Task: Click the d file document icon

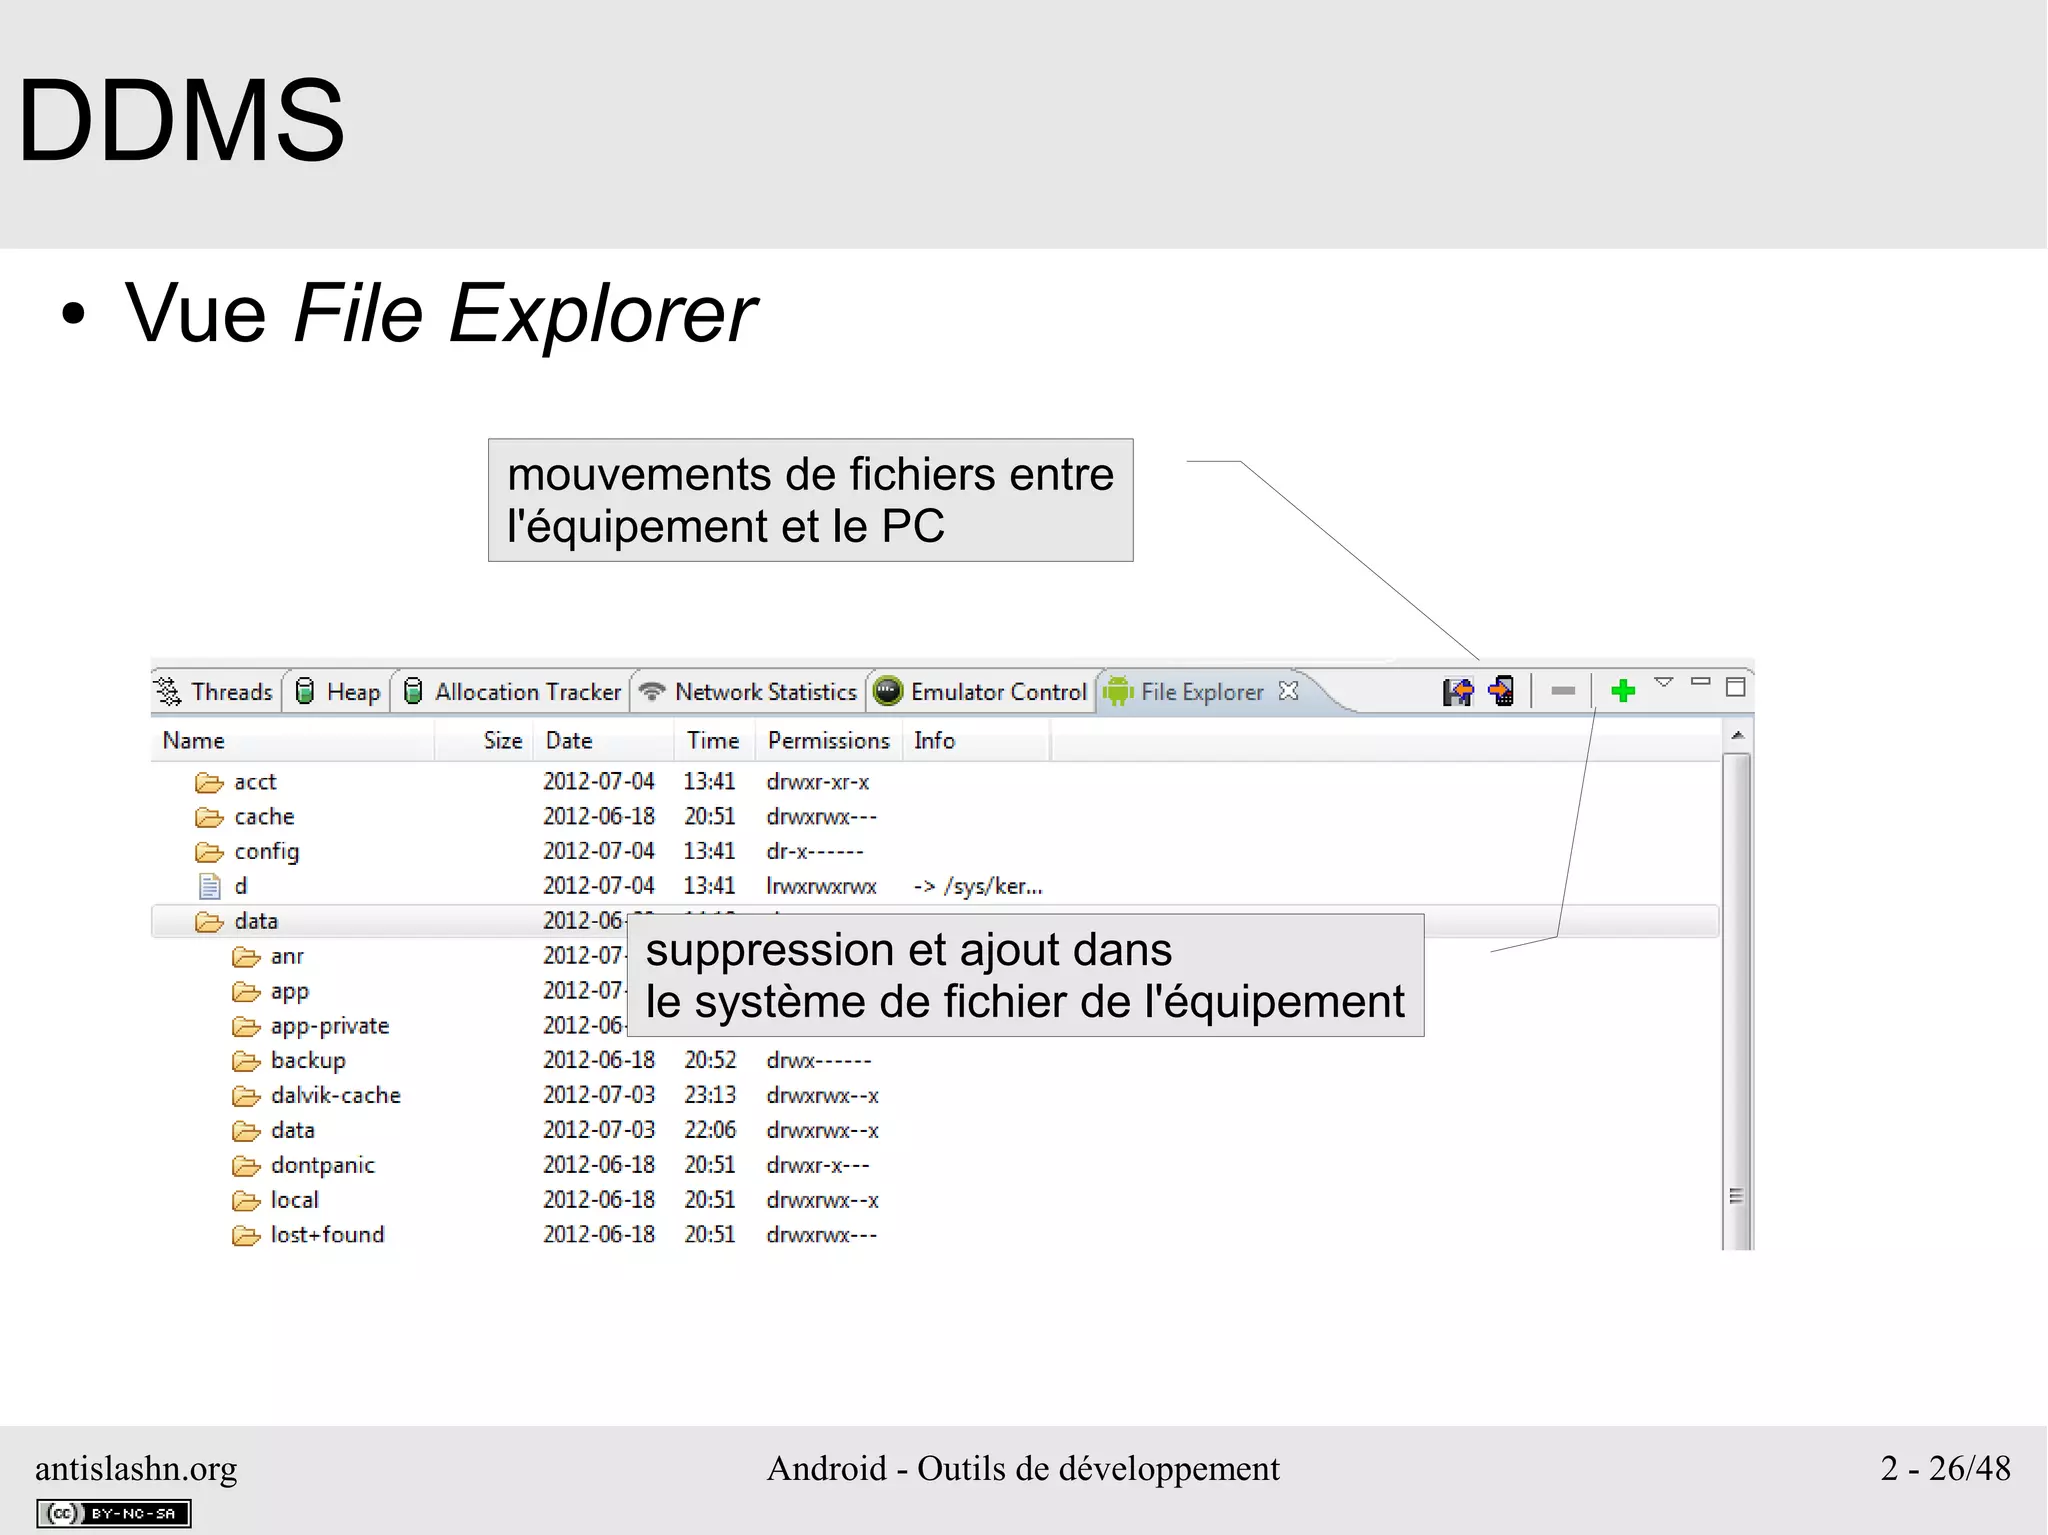Action: [x=209, y=887]
